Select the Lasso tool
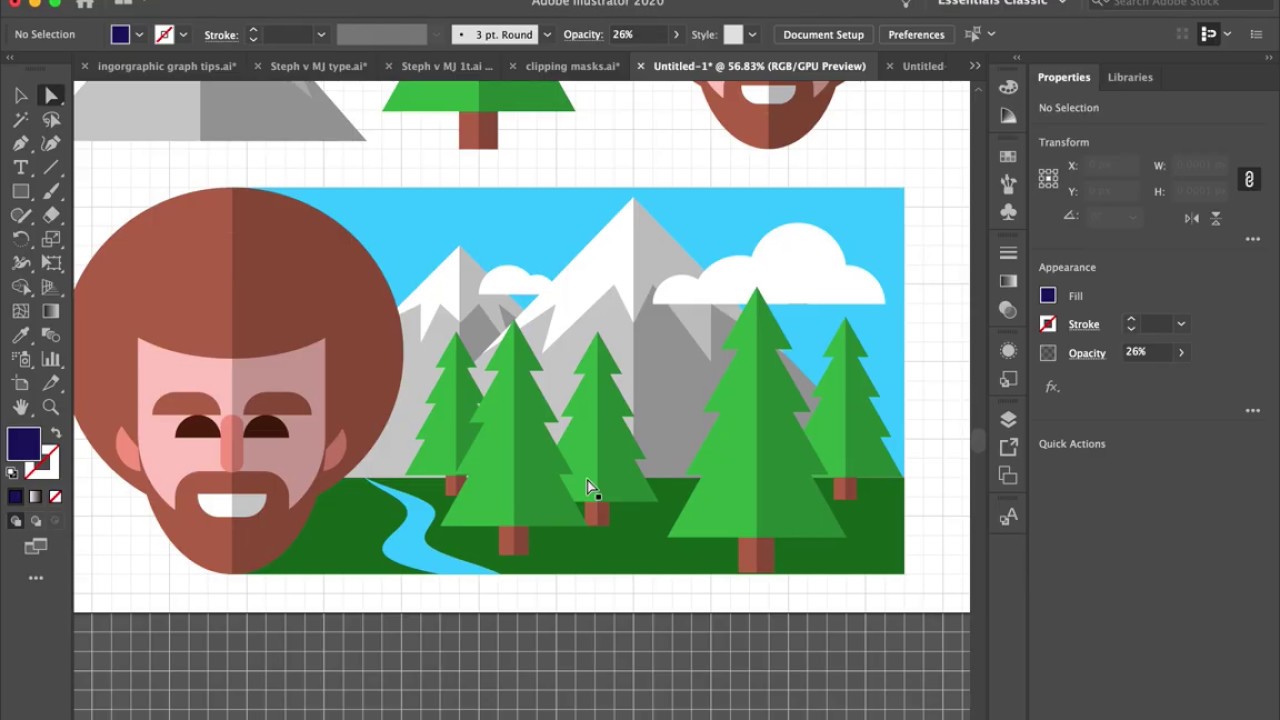 click(51, 119)
